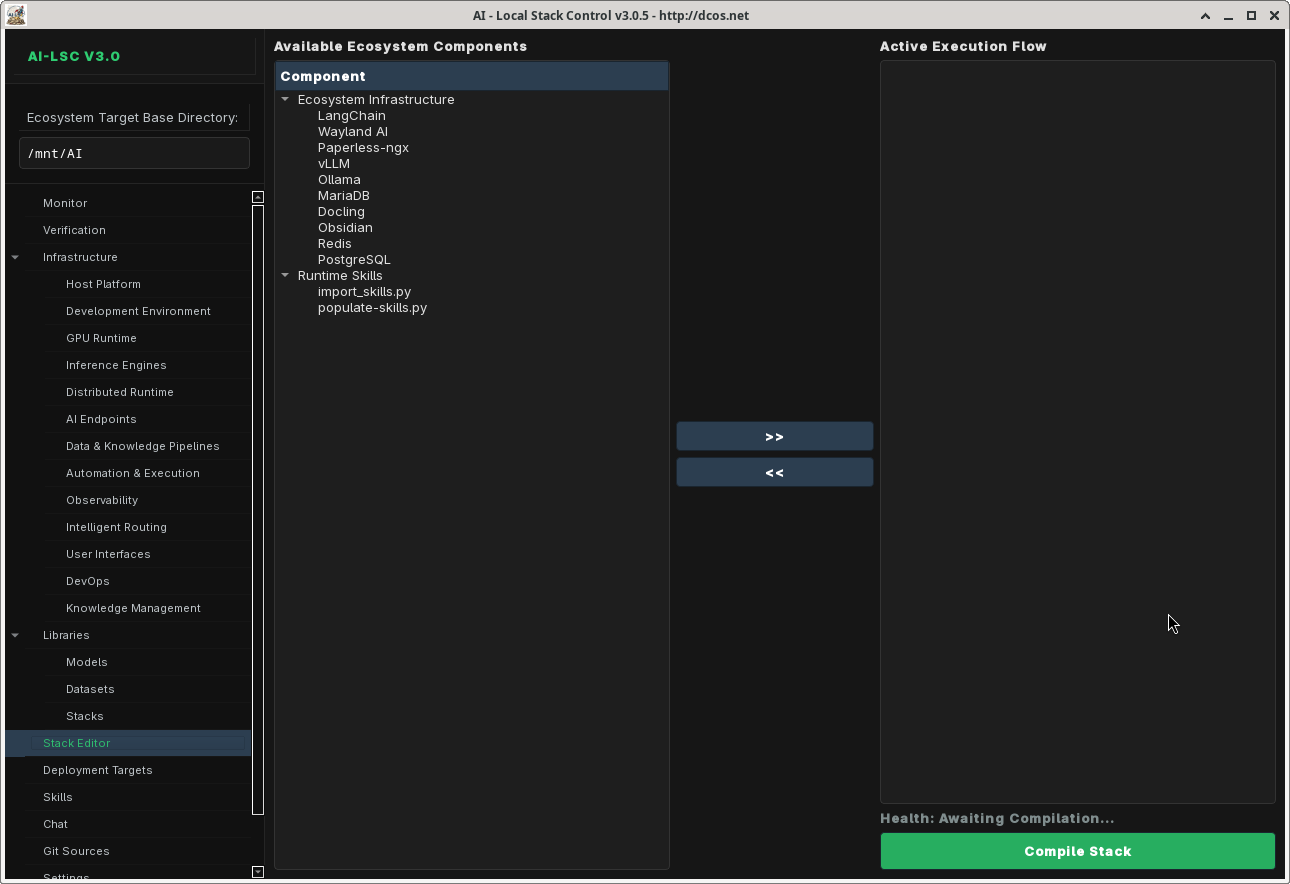Select AI Endpoints in the sidebar
This screenshot has width=1290, height=884.
(x=101, y=419)
